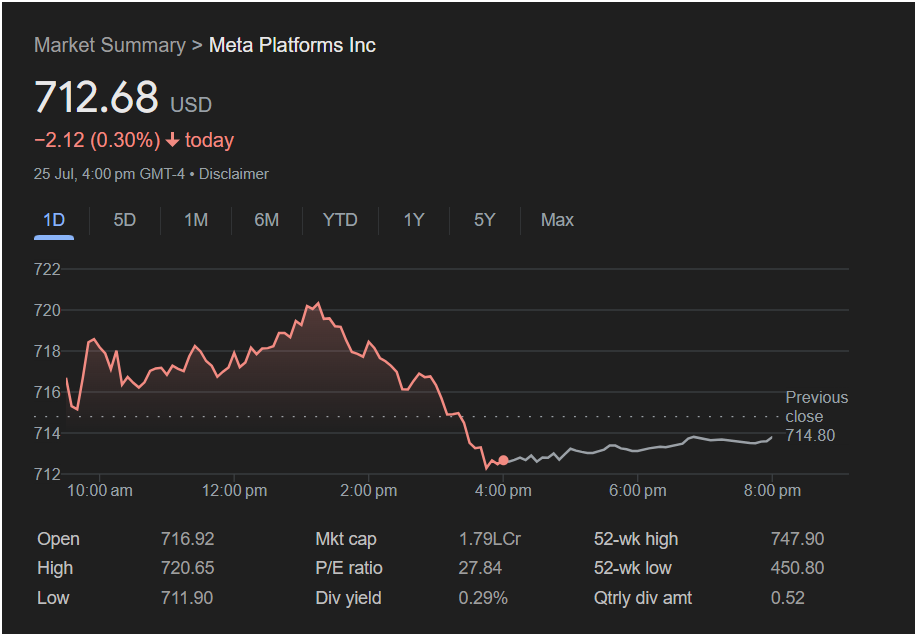917x636 pixels.
Task: Select the Max time range tab
Action: [557, 220]
